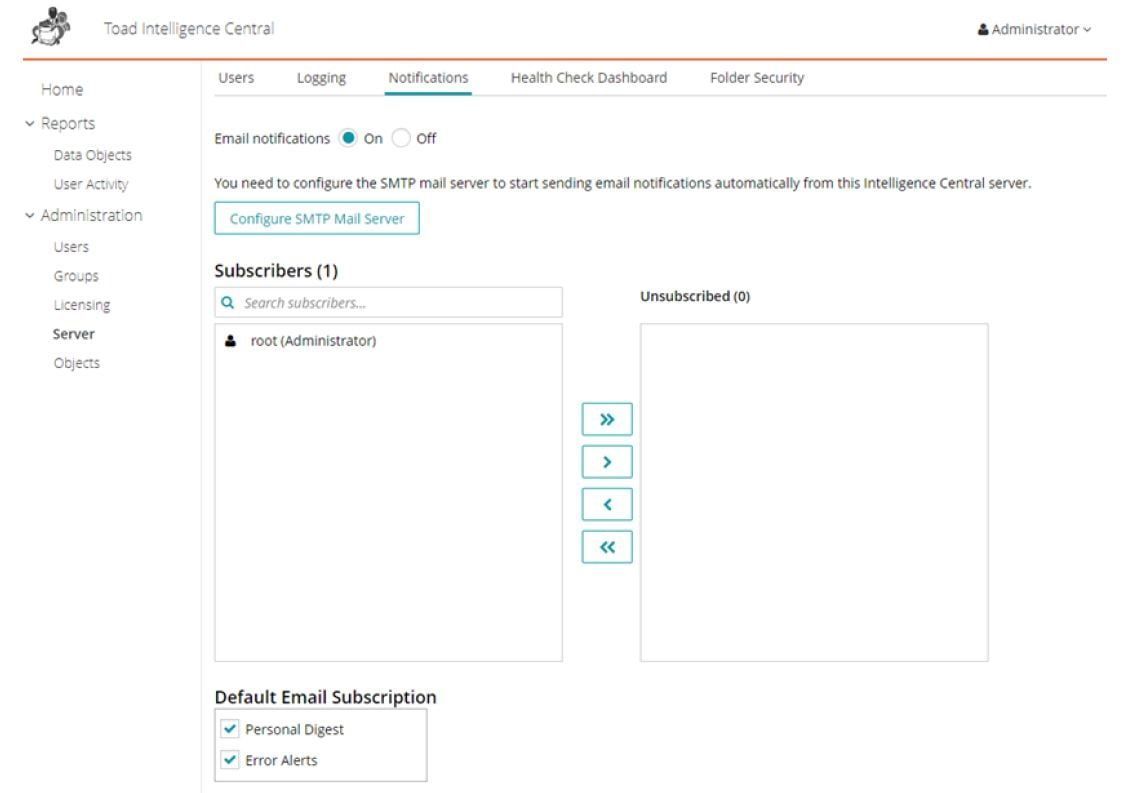Click the Search subscribers input field
This screenshot has height=793, width=1148.
tap(388, 302)
